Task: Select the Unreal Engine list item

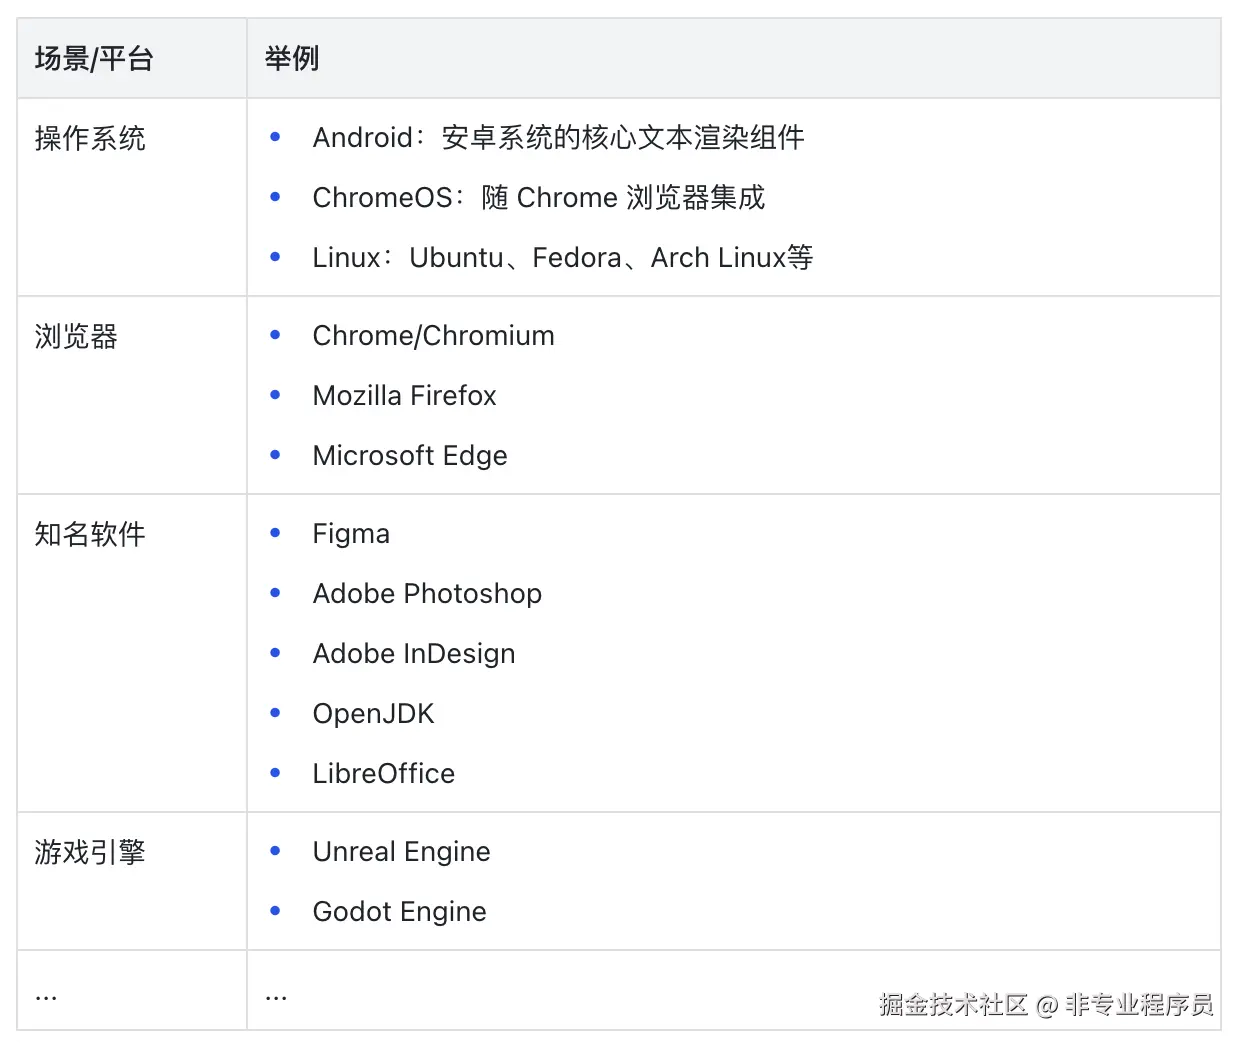Action: 401,852
